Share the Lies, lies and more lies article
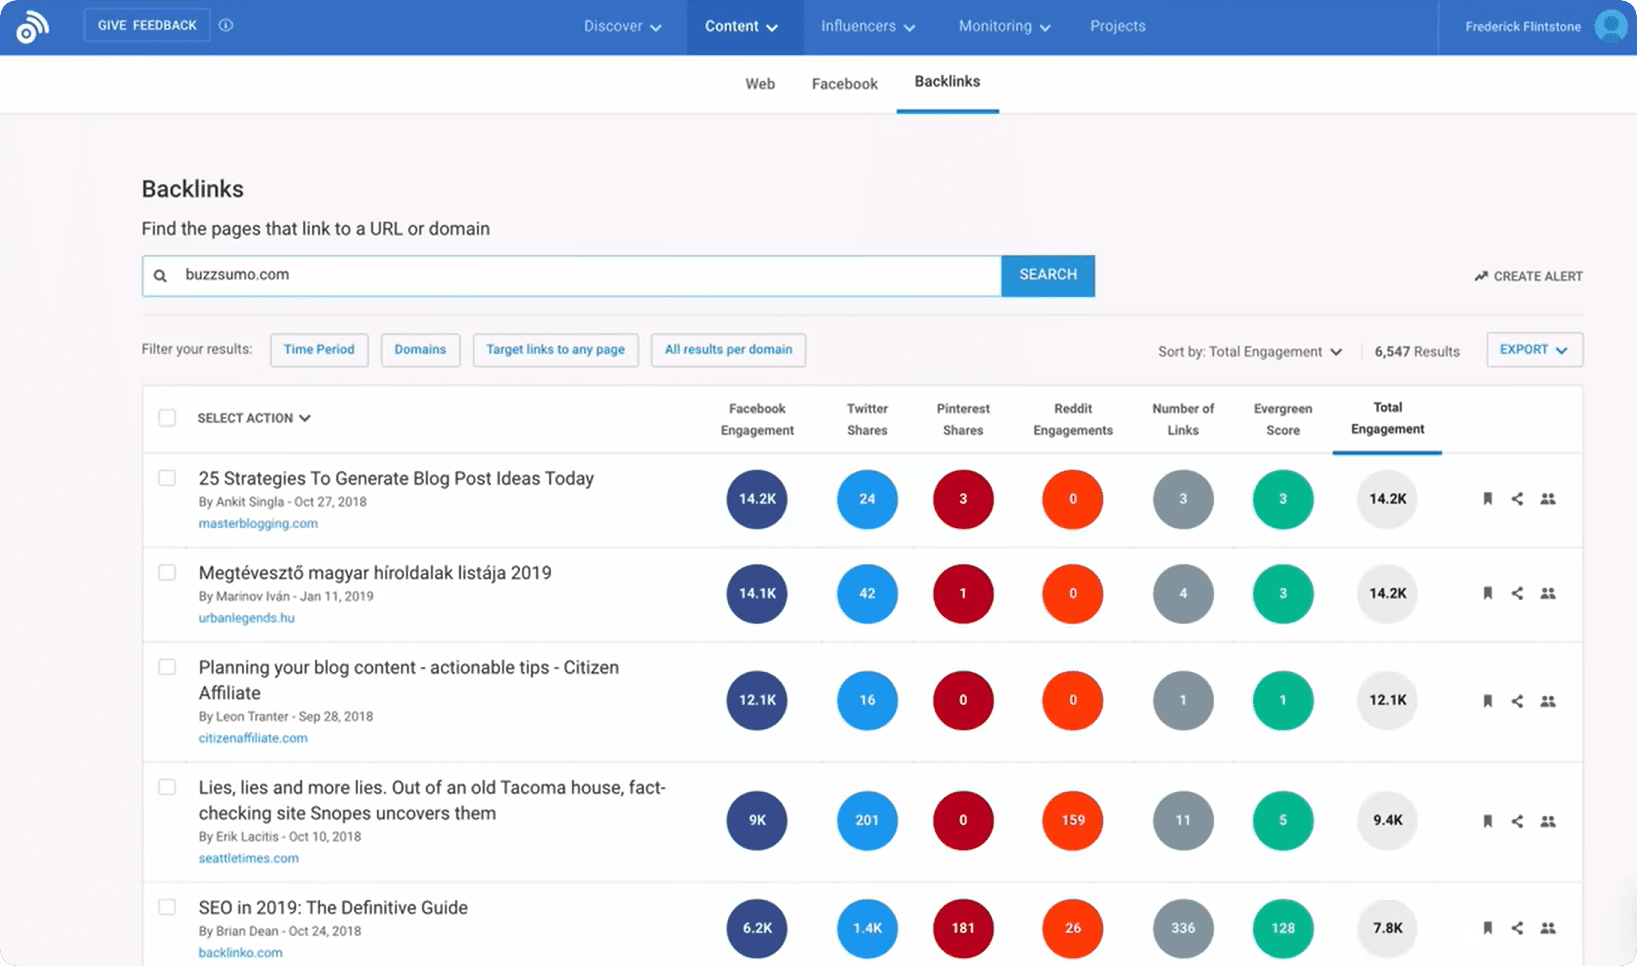Image resolution: width=1637 pixels, height=966 pixels. click(1517, 821)
